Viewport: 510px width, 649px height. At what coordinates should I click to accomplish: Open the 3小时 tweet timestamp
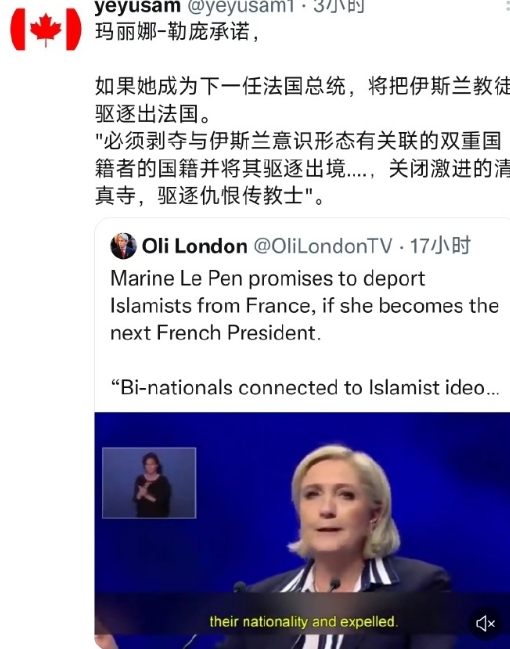pos(339,6)
